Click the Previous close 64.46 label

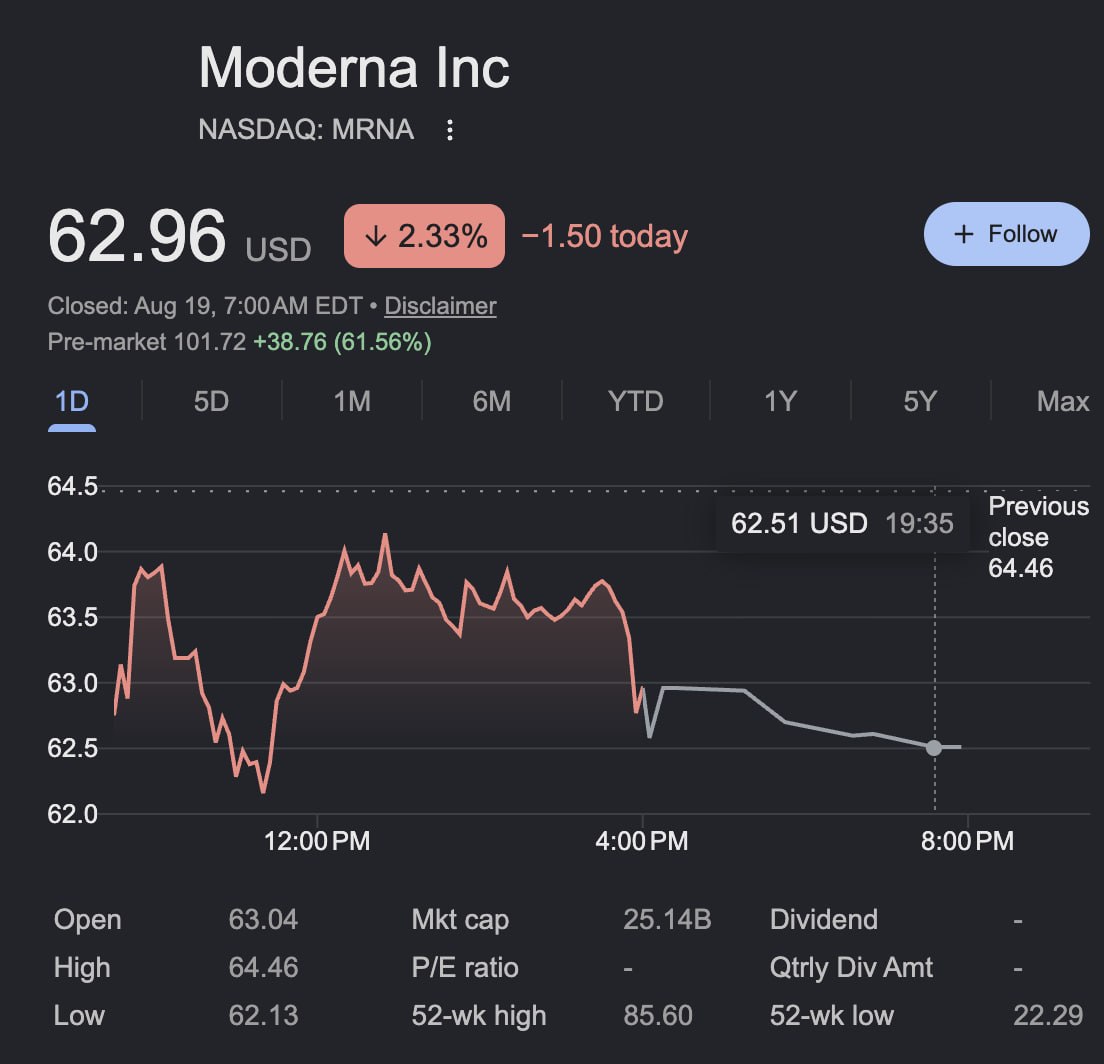[x=1038, y=537]
